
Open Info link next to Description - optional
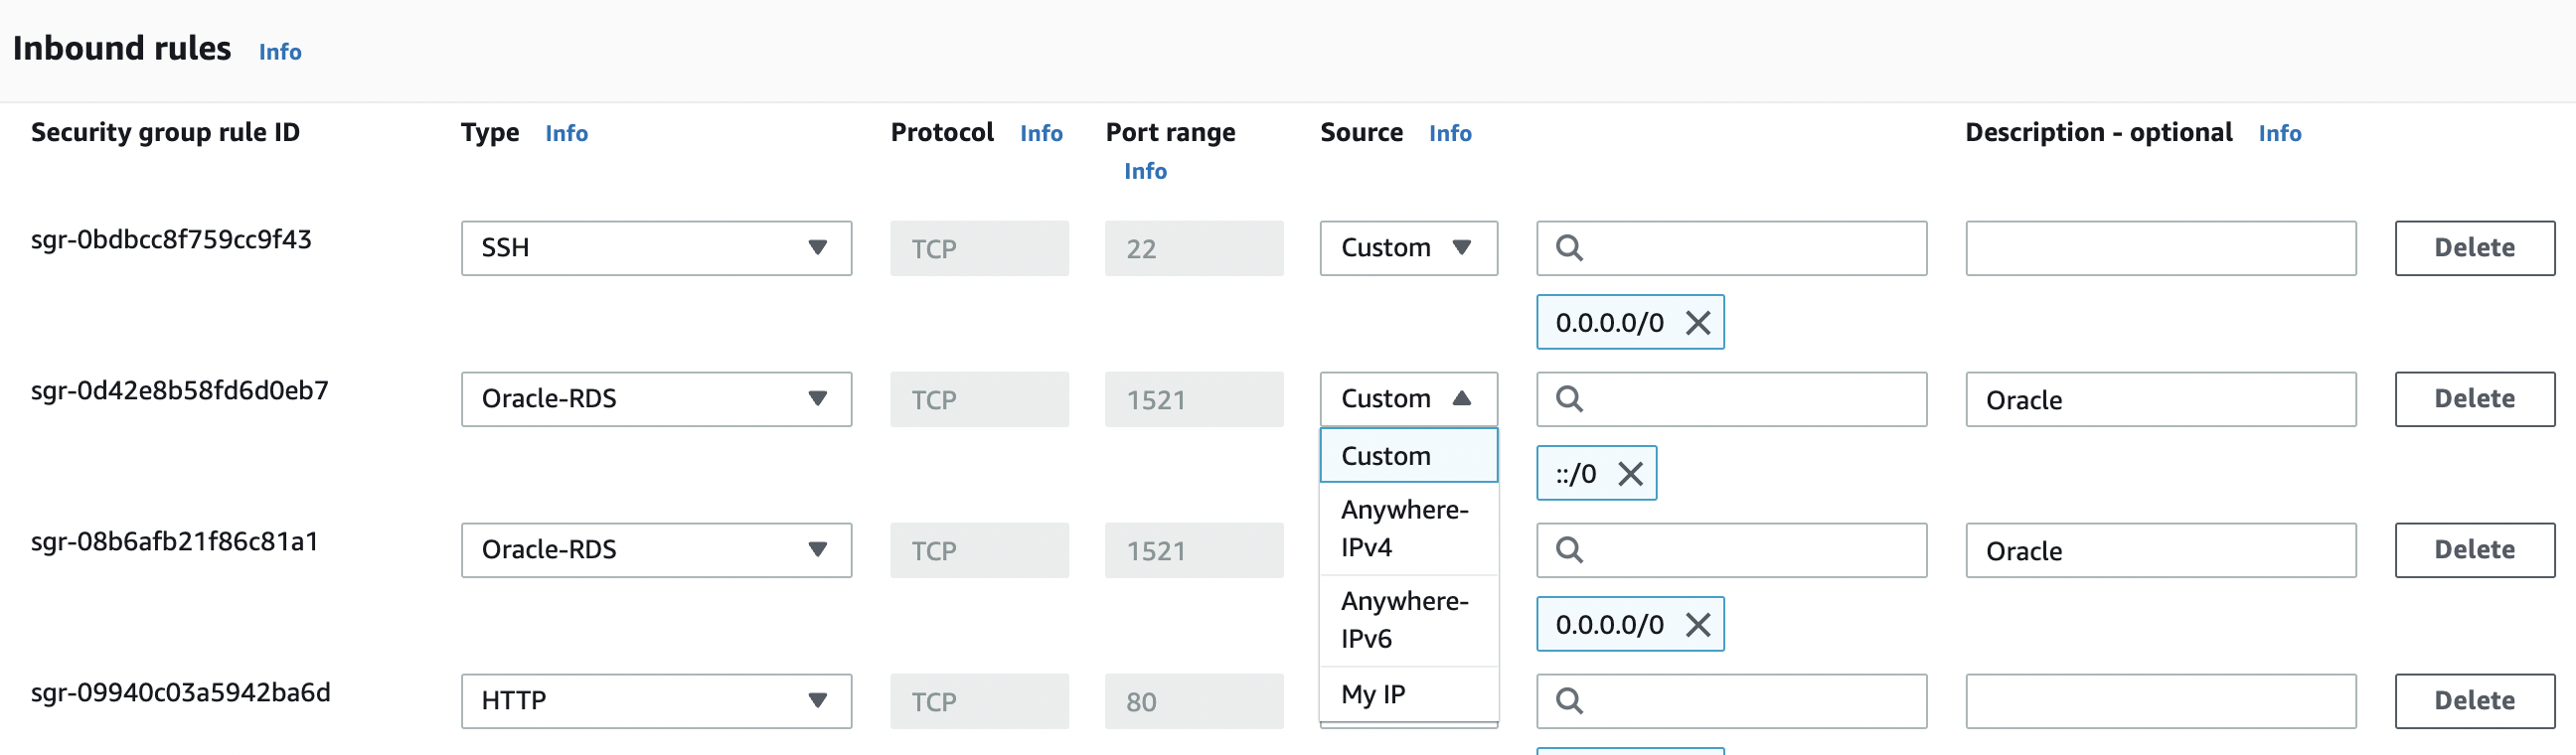2279,133
